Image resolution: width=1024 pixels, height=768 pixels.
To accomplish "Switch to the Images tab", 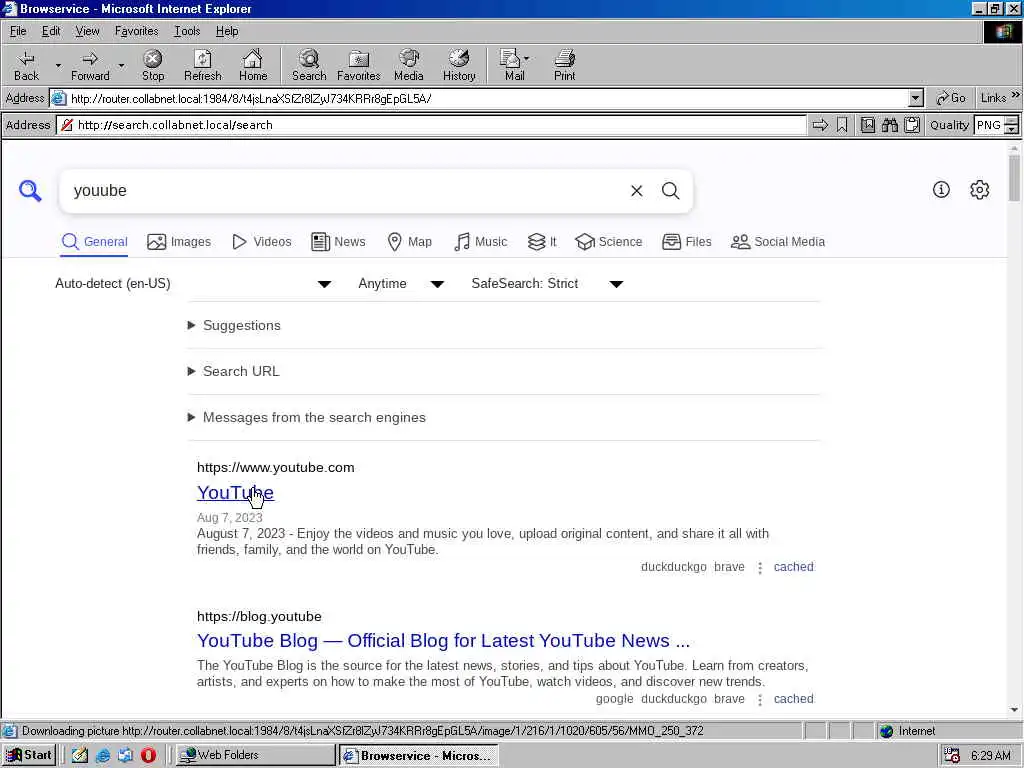I will click(x=179, y=242).
